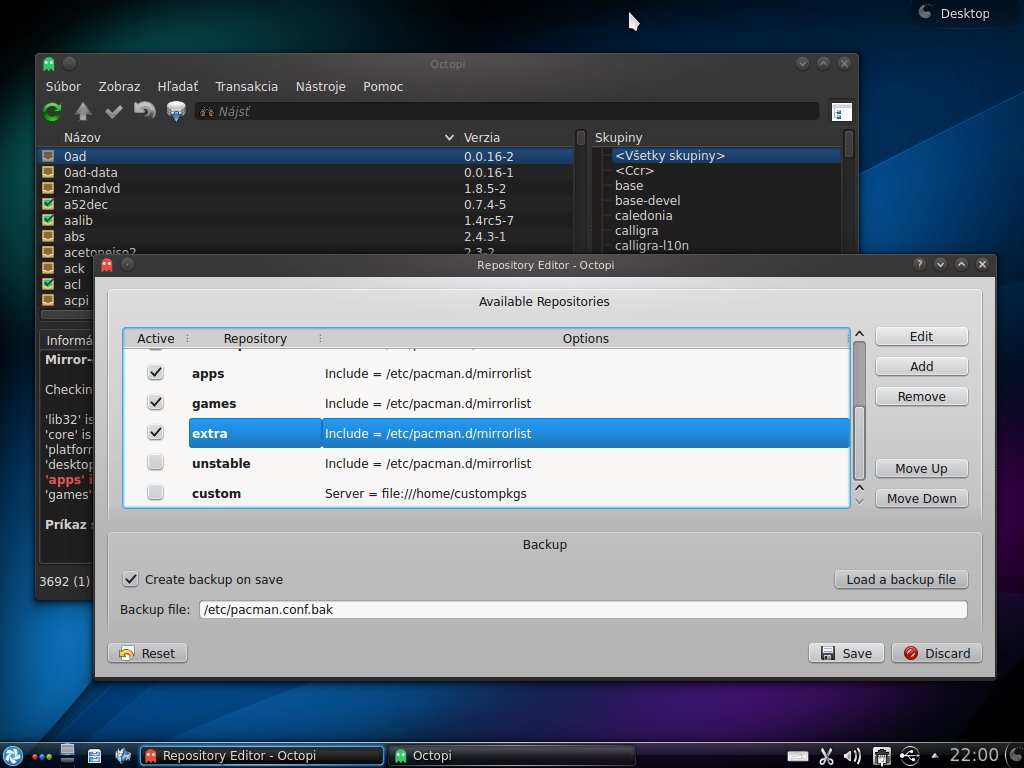Click green ghost icon in Octopi title bar
Screen dimensions: 1024x768
(x=49, y=63)
